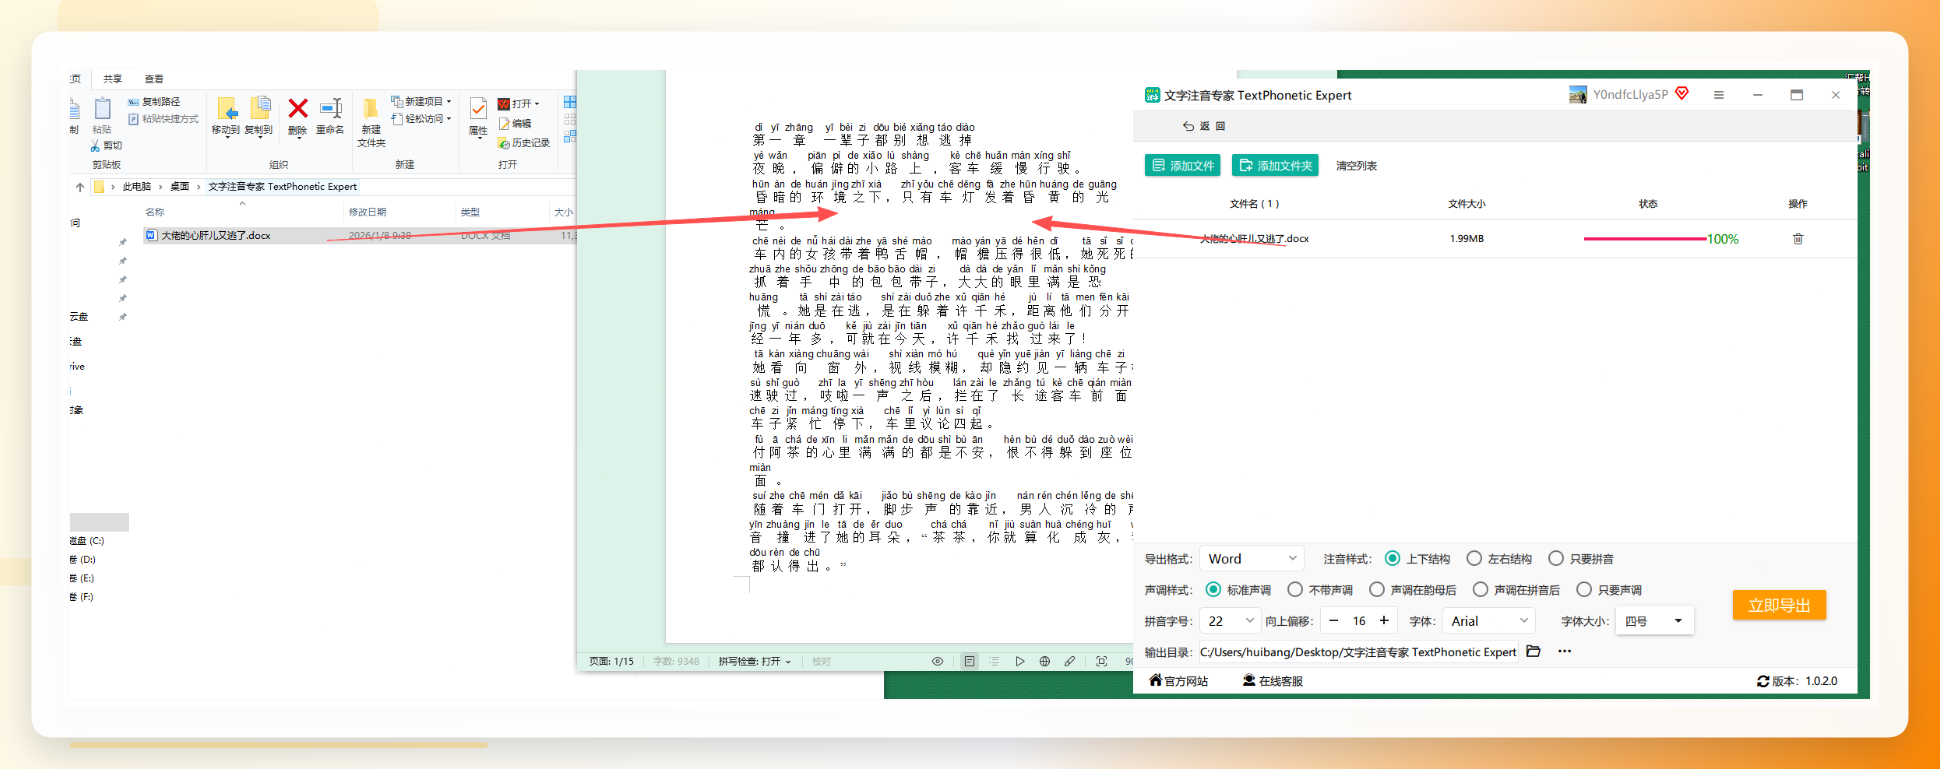Click the red VIP diamond icon
The image size is (1940, 769).
pos(1682,94)
